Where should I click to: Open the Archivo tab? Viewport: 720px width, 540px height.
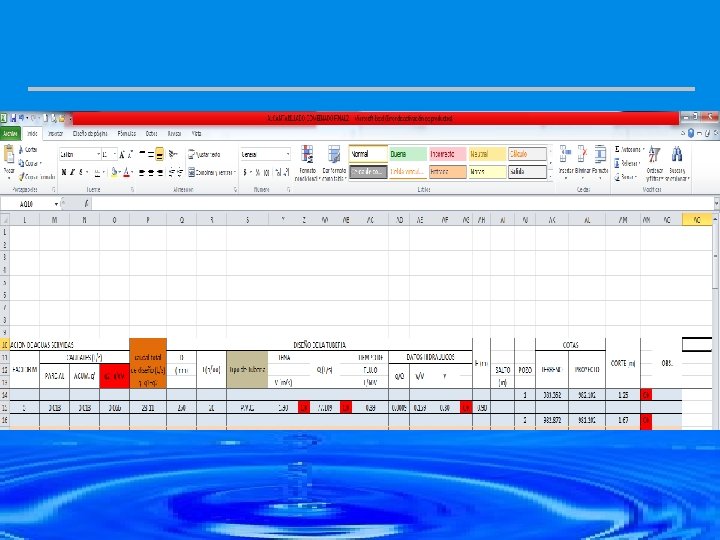point(10,134)
